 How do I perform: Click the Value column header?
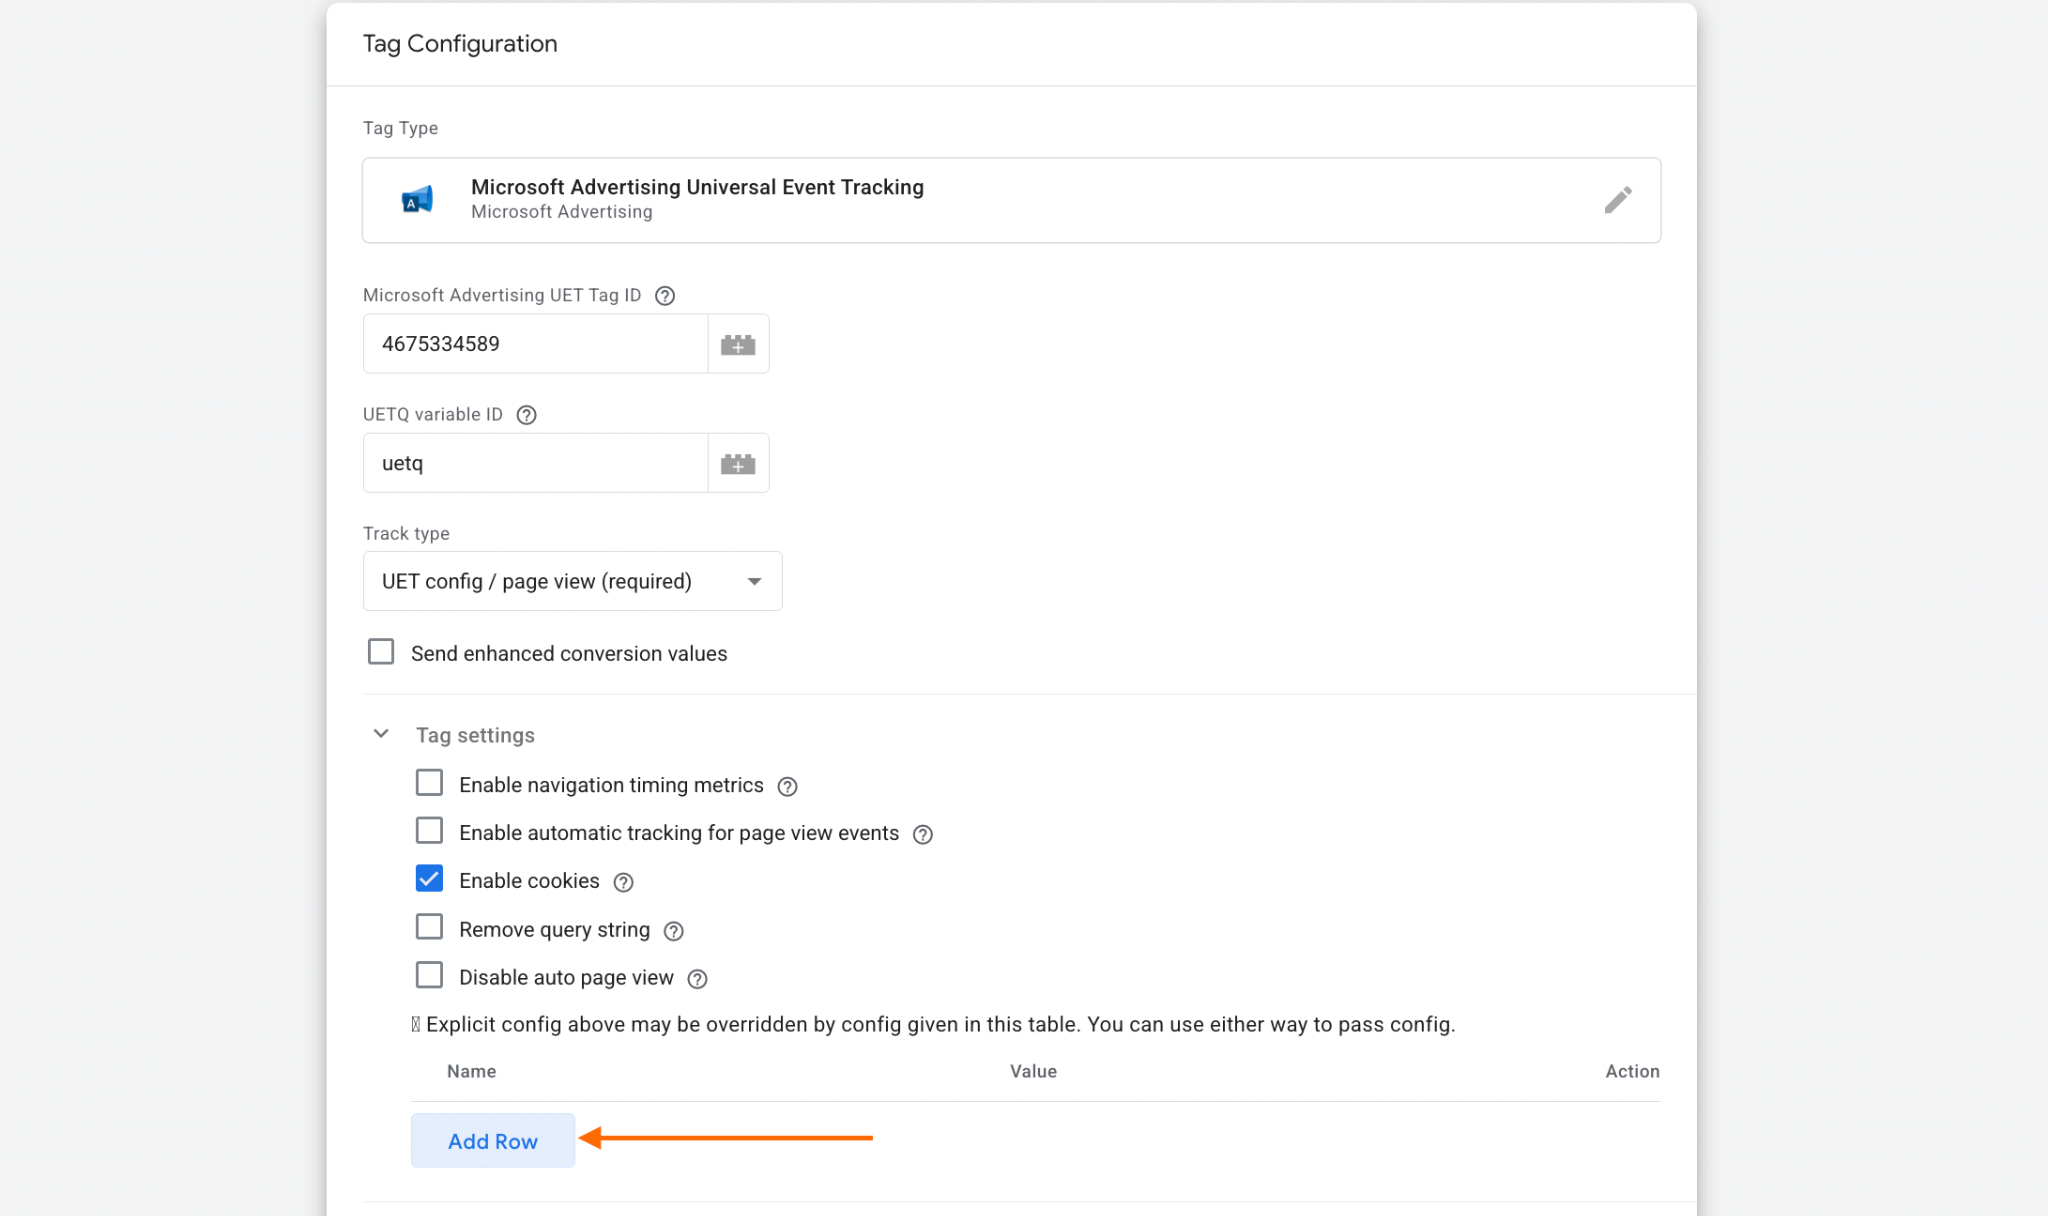[1033, 1071]
